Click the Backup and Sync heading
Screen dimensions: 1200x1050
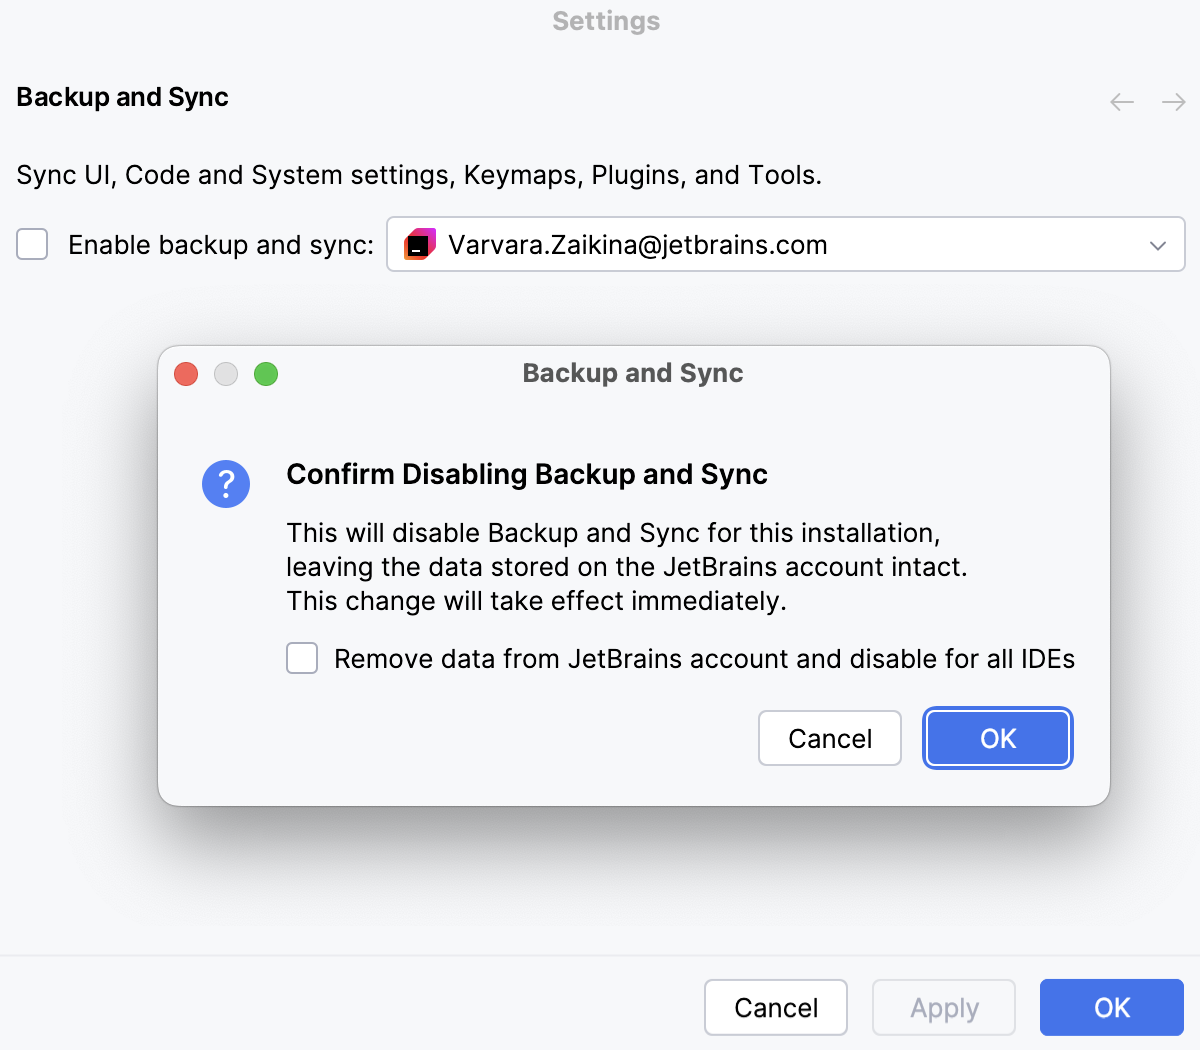[122, 97]
